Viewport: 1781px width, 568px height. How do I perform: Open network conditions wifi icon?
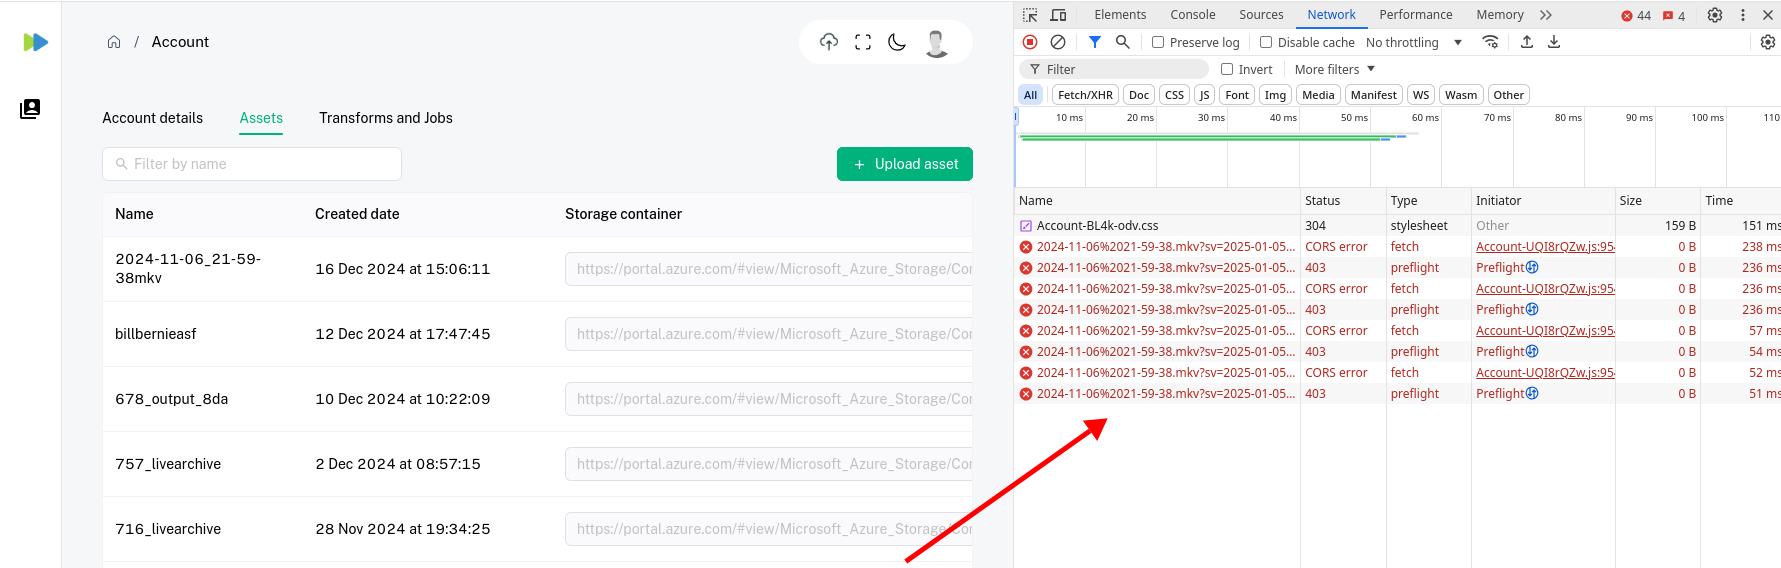pyautogui.click(x=1490, y=42)
